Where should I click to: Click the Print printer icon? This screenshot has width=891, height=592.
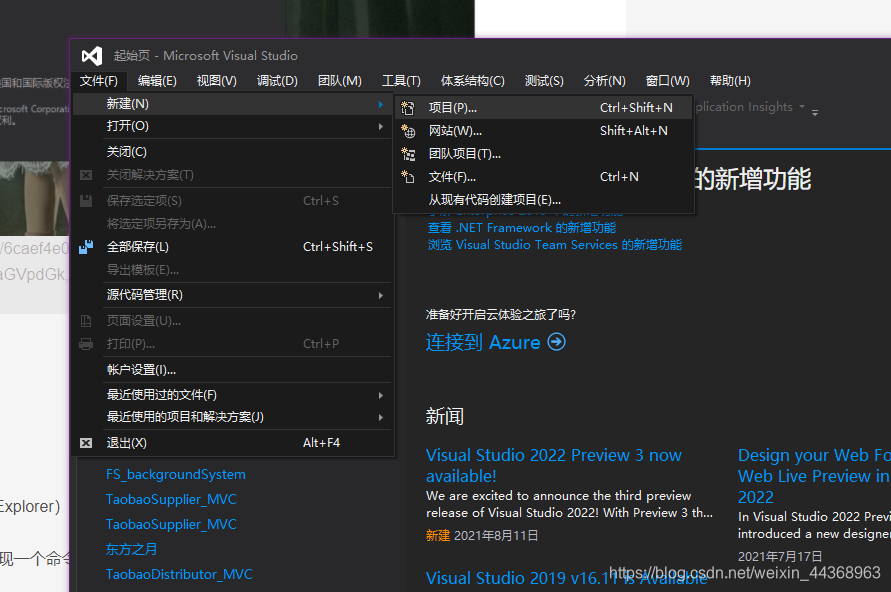point(86,344)
